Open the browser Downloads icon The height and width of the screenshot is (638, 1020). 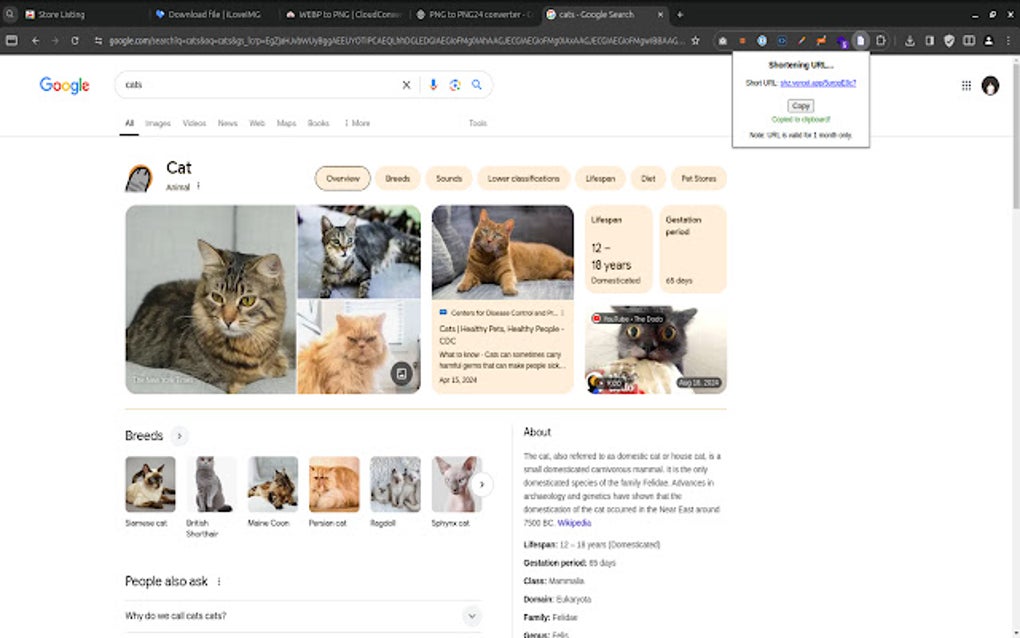click(910, 41)
